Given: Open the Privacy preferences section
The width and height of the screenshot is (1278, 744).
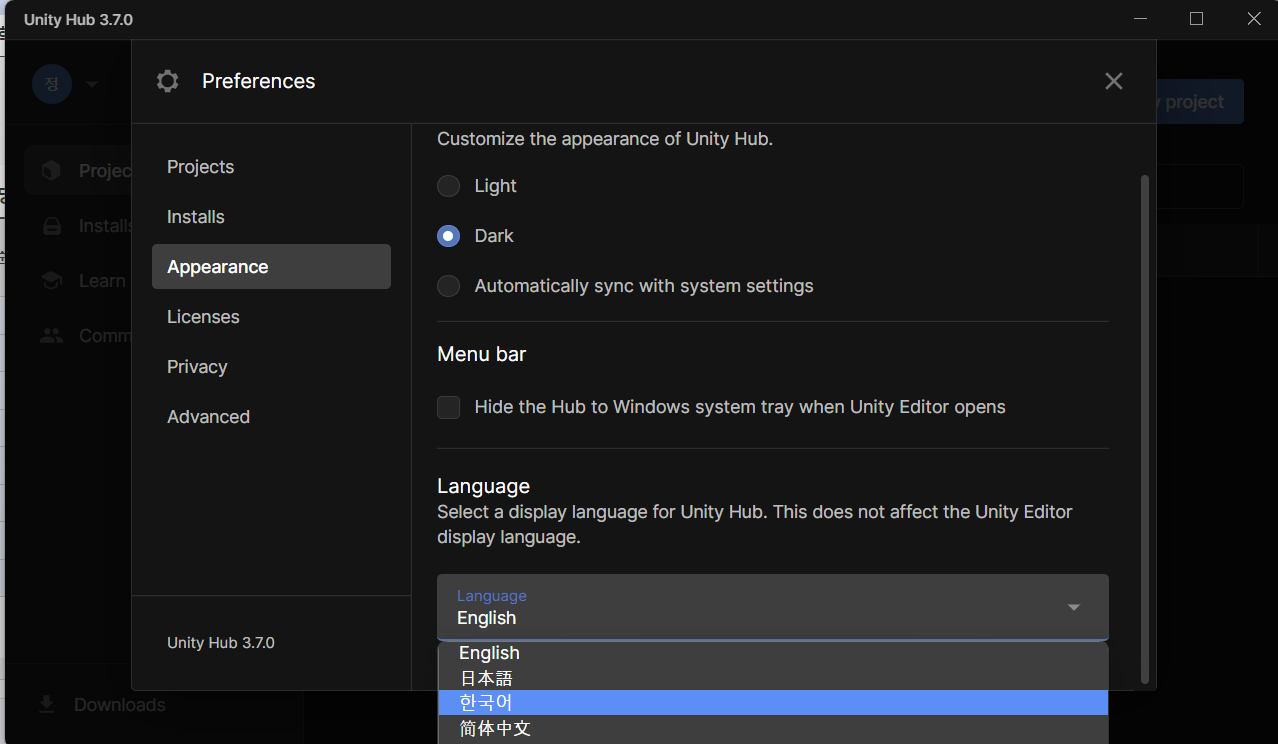Looking at the screenshot, I should [271, 367].
